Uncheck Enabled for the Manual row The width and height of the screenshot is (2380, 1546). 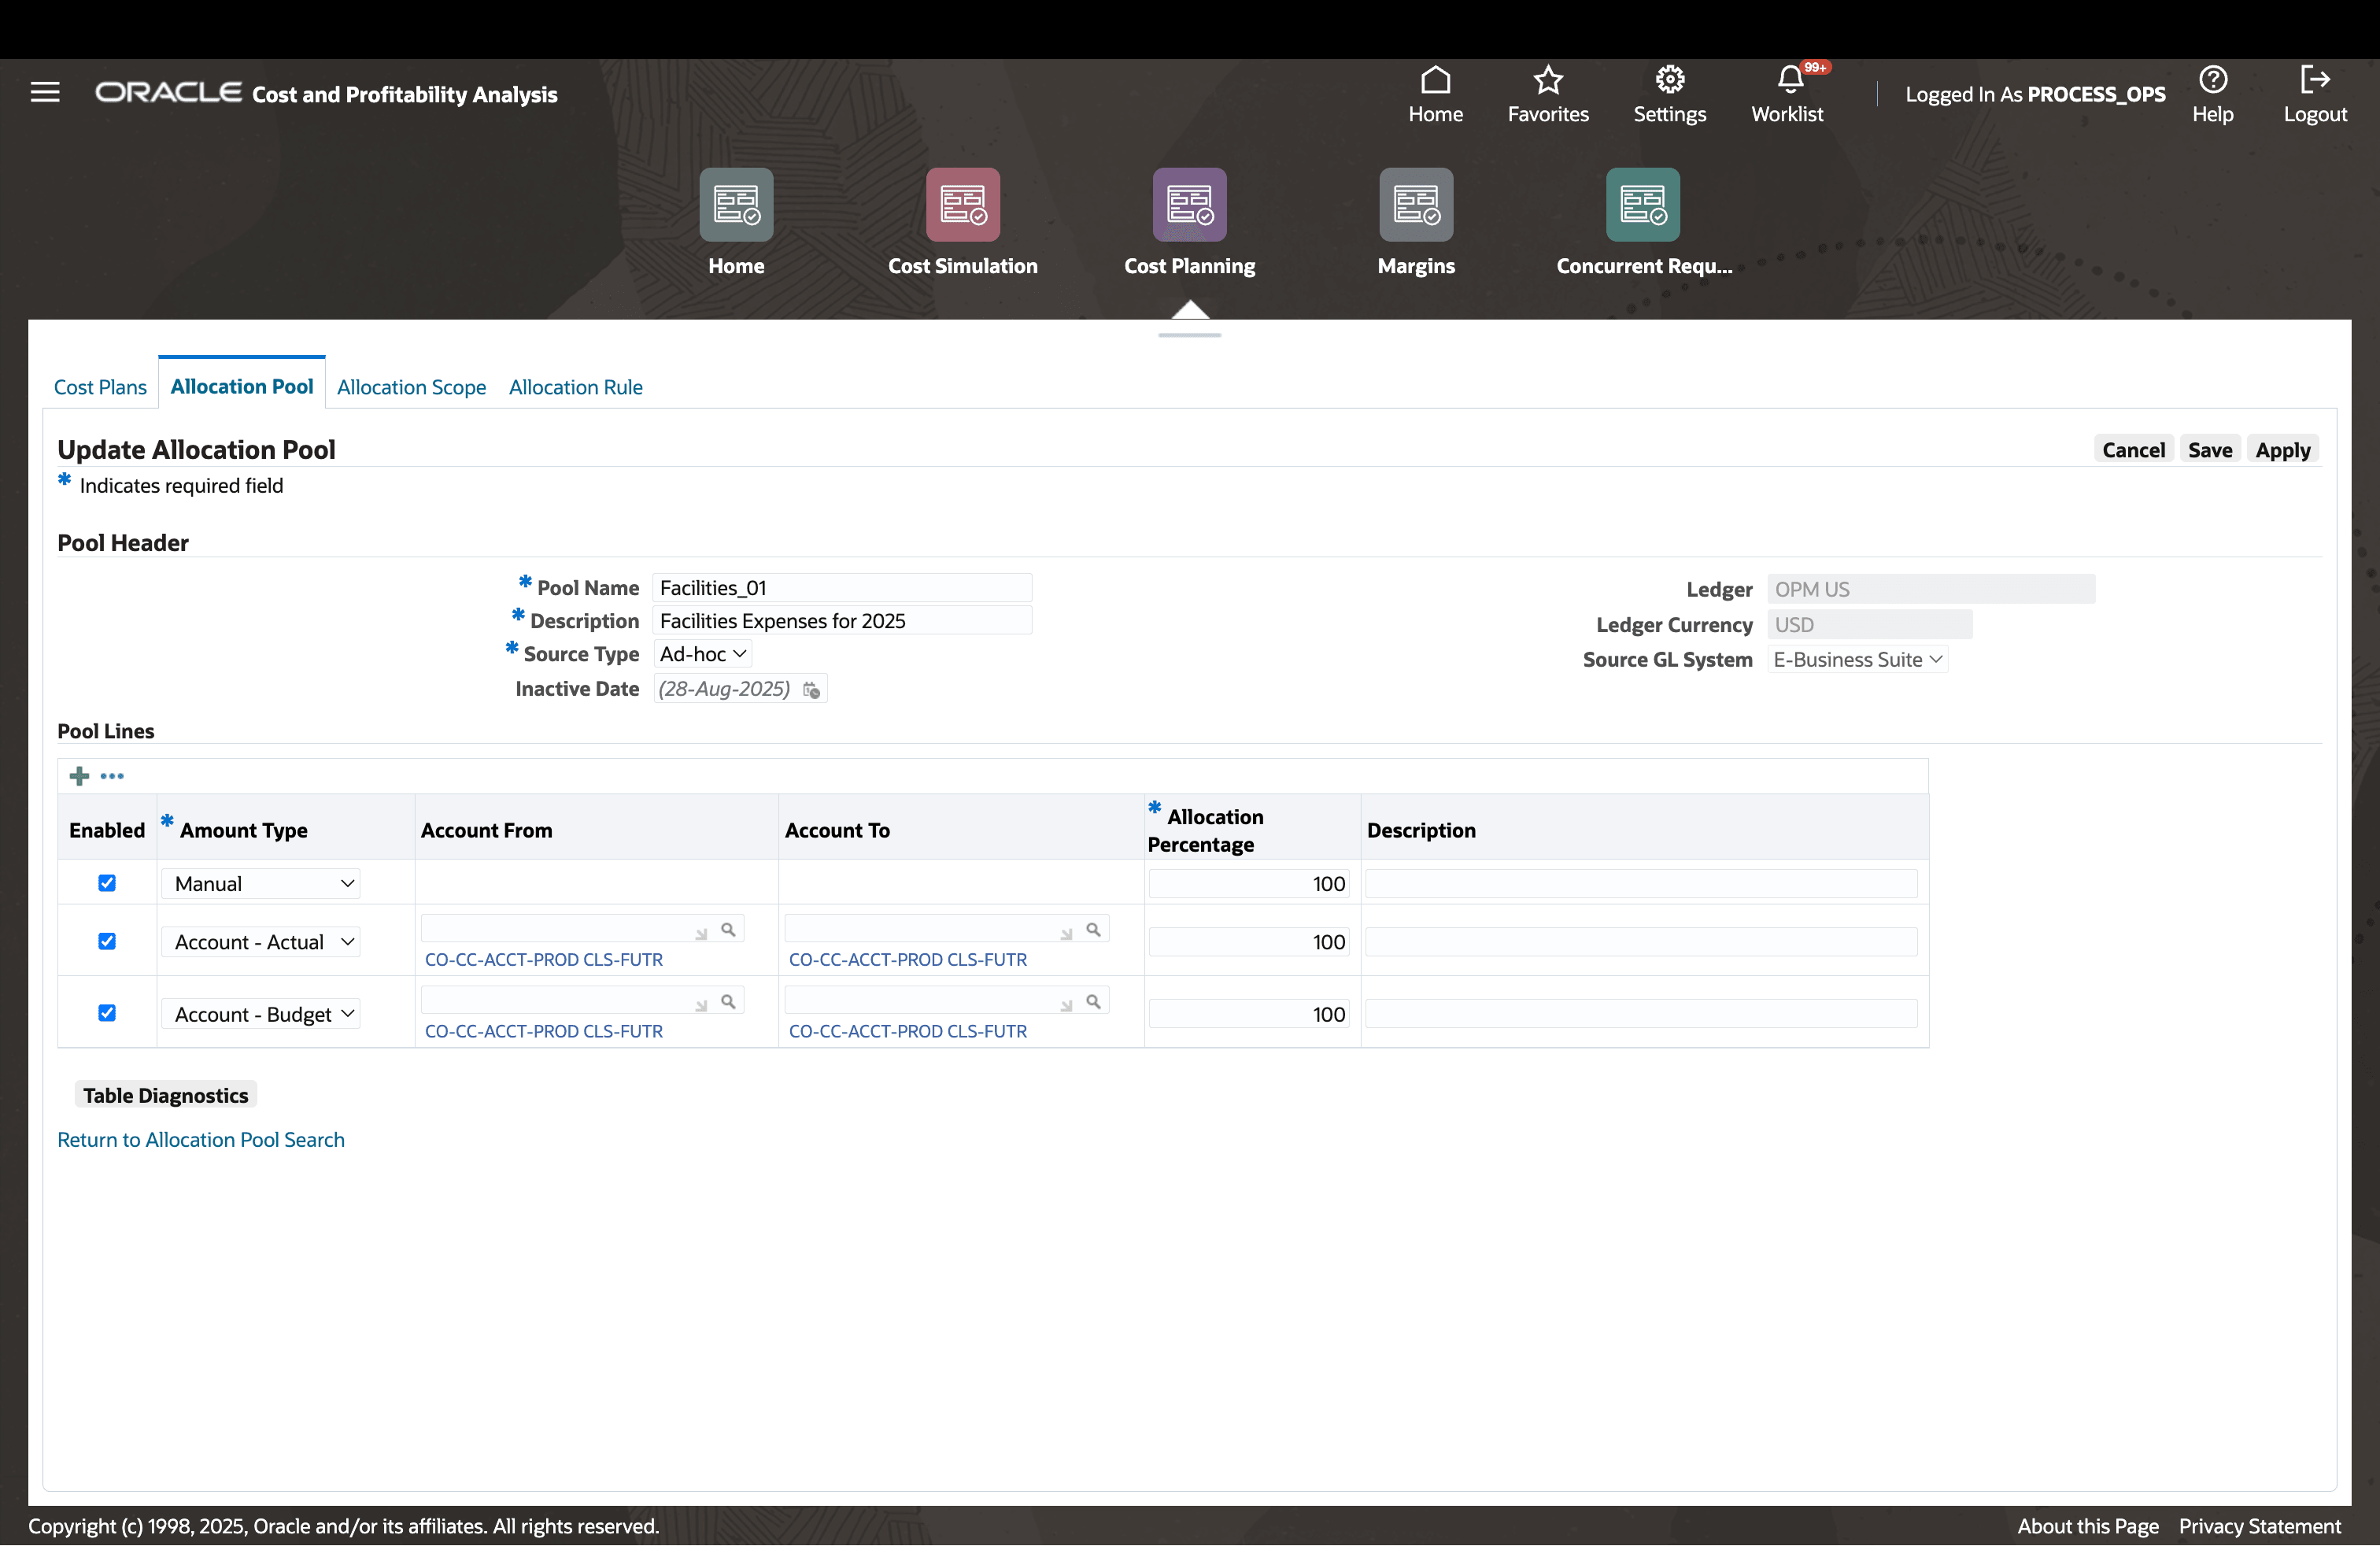pos(107,883)
